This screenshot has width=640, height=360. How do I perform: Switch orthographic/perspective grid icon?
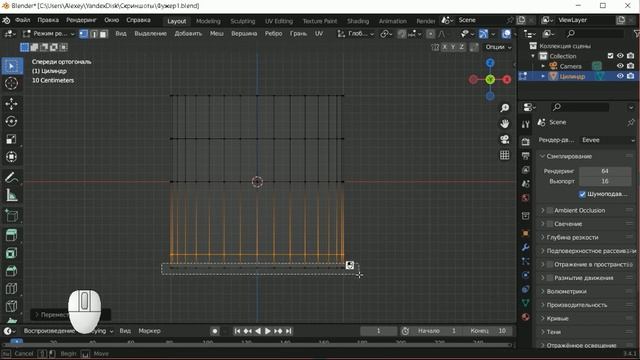[504, 155]
